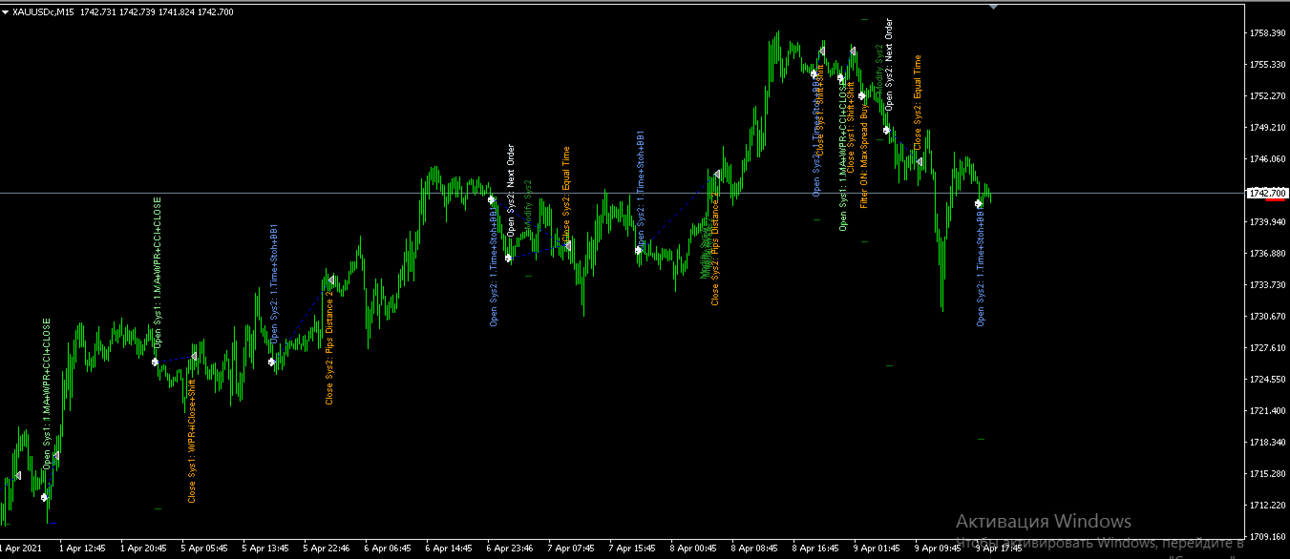1290x559 pixels.
Task: Click the 6 Apr 14:45 time label
Action: [x=449, y=548]
